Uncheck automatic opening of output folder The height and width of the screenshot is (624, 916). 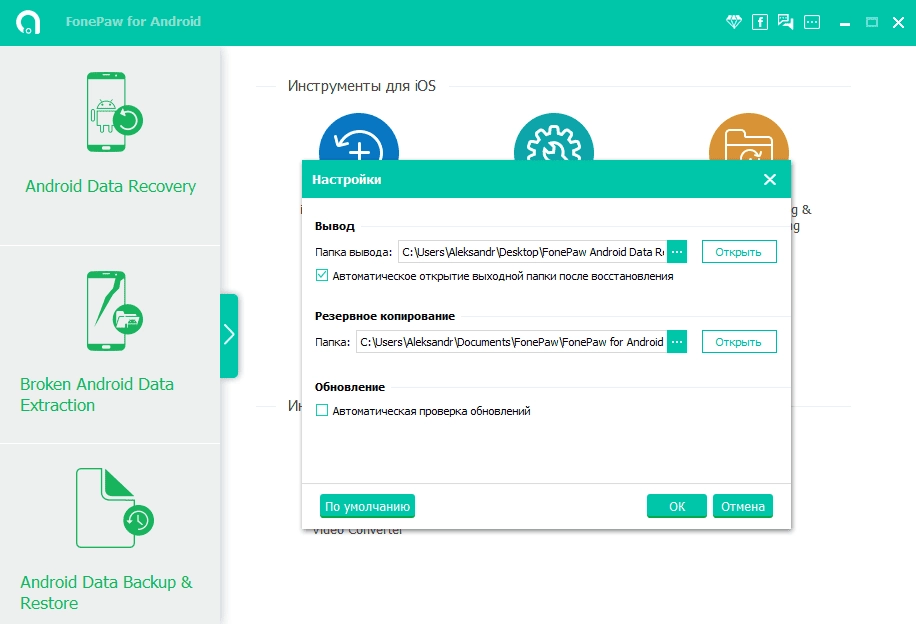pyautogui.click(x=322, y=275)
